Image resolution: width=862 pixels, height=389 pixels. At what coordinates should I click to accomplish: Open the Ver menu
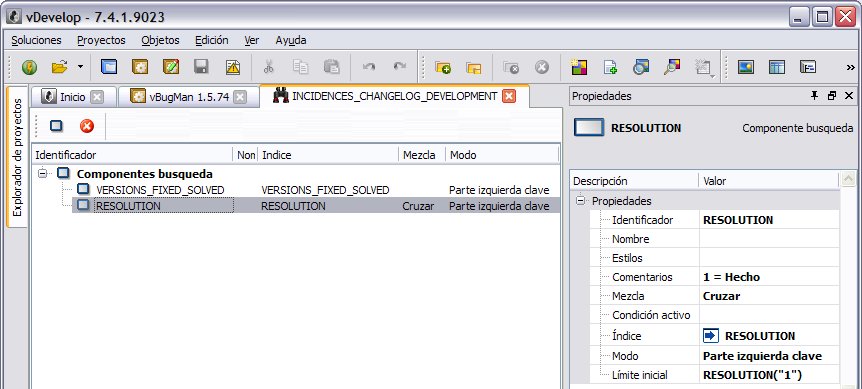point(252,40)
